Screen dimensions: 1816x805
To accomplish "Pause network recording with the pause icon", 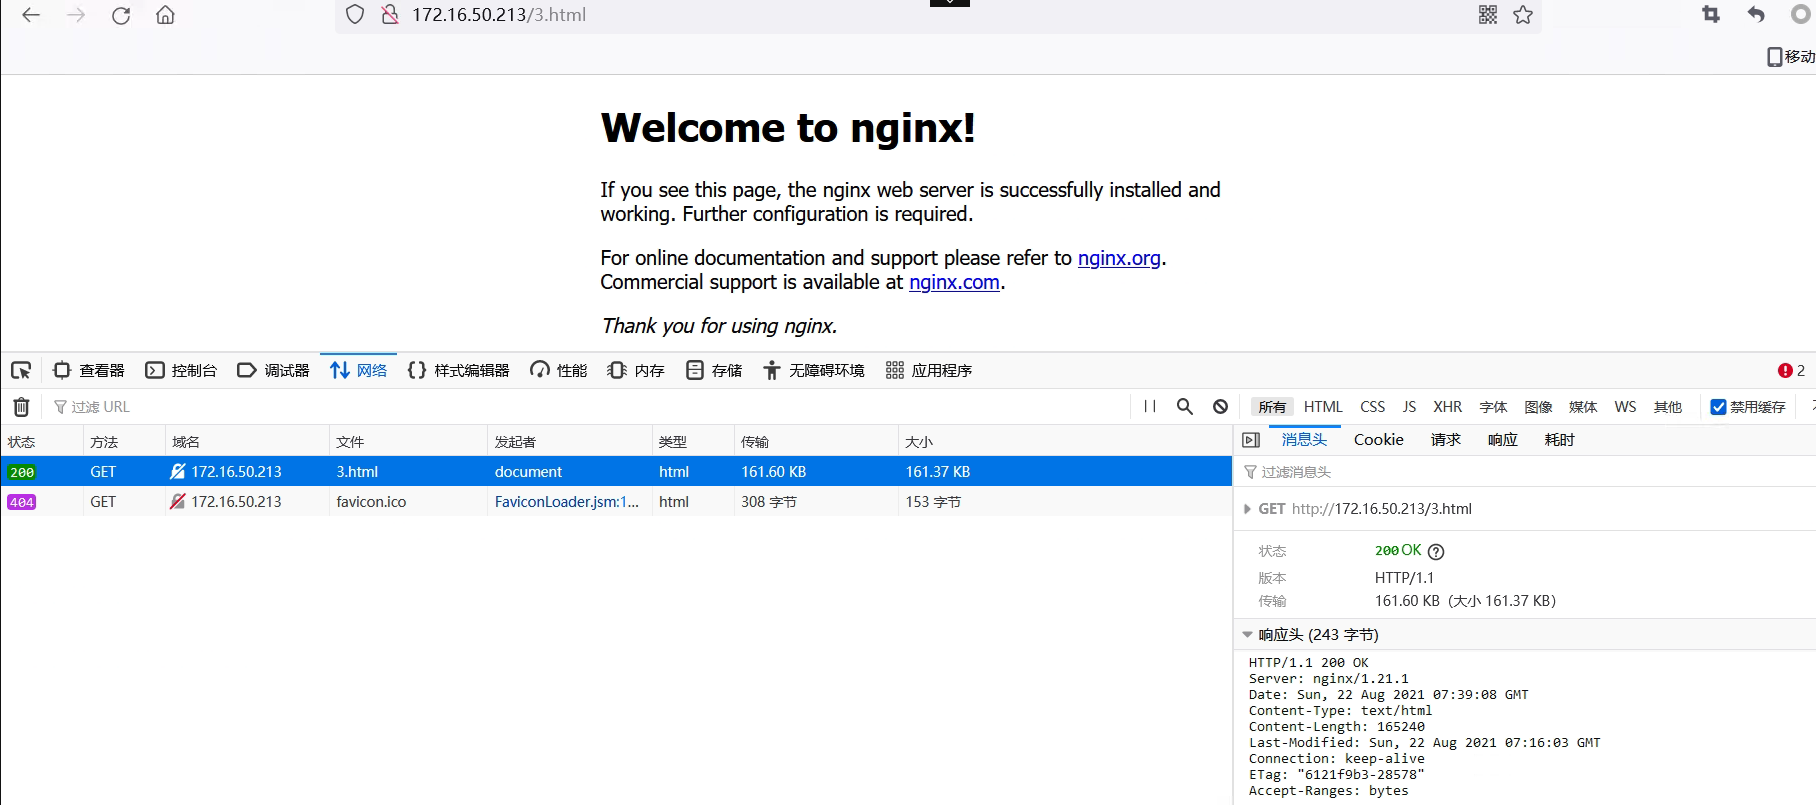I will (x=1150, y=407).
